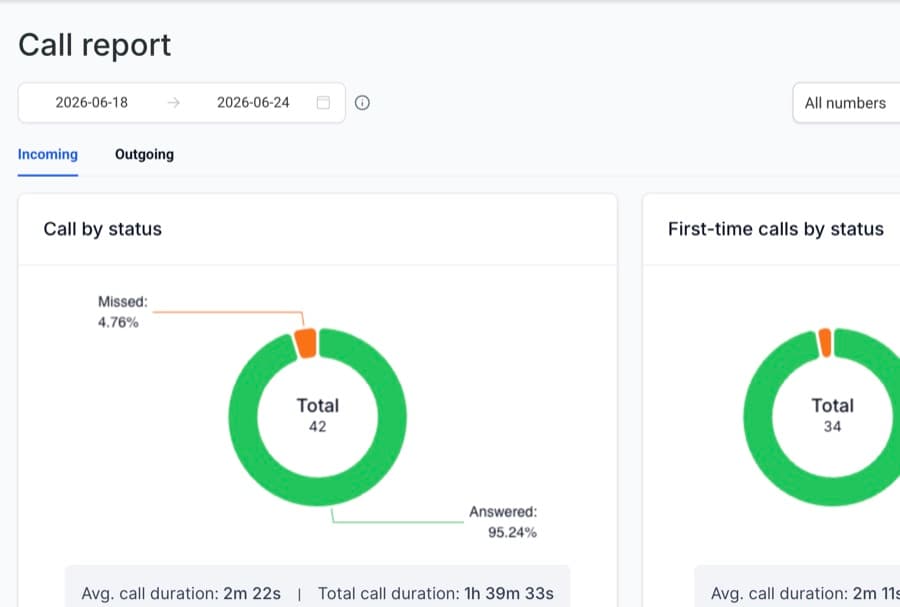900x607 pixels.
Task: Click the info icon beside date range
Action: 362,103
